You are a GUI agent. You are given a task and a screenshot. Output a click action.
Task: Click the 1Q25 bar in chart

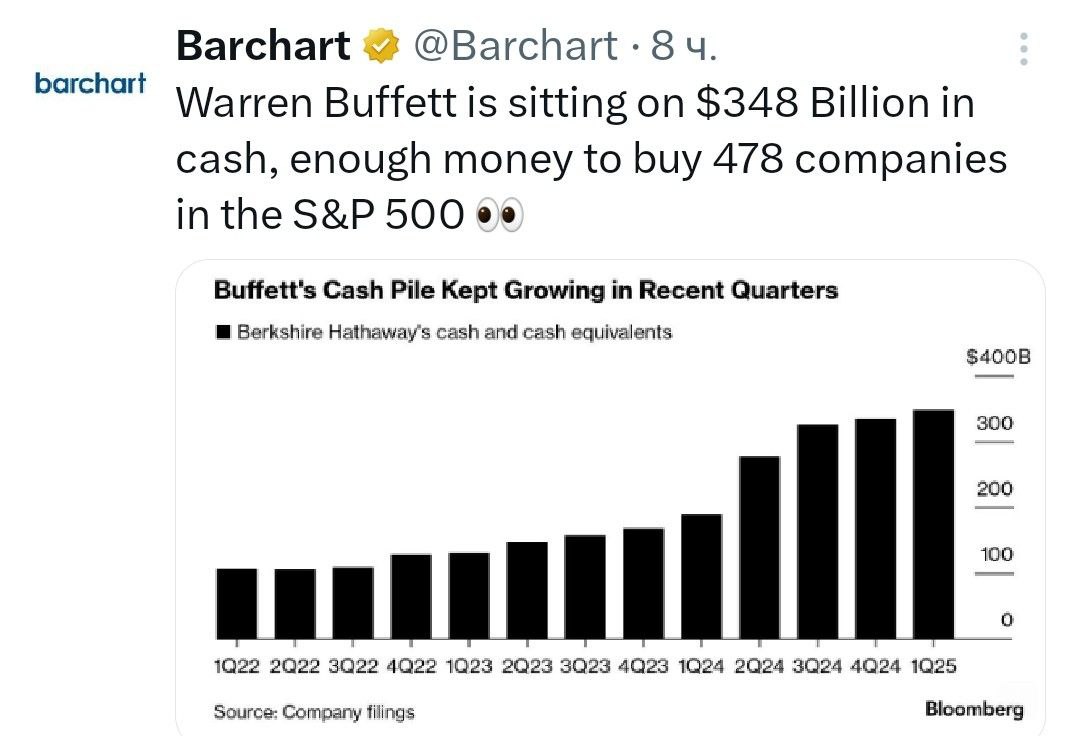pos(933,524)
